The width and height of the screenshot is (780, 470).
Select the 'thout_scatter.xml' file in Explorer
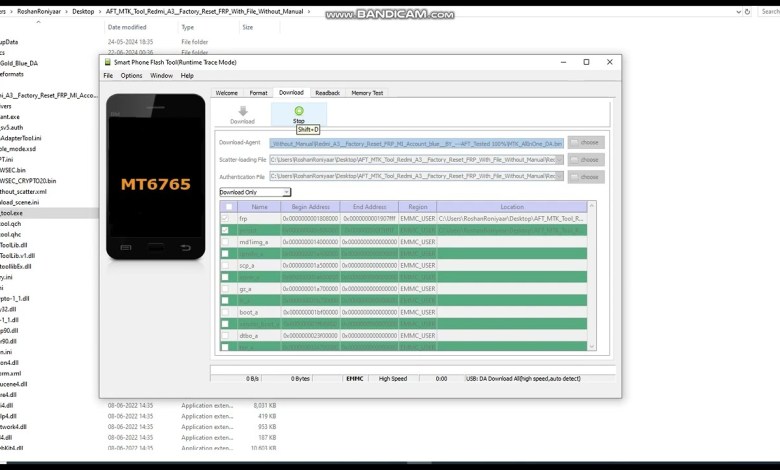click(23, 191)
